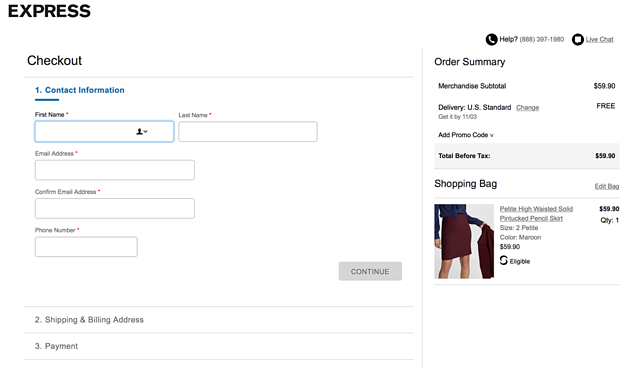Select the 1. Contact Information step
640x368 pixels.
click(80, 90)
